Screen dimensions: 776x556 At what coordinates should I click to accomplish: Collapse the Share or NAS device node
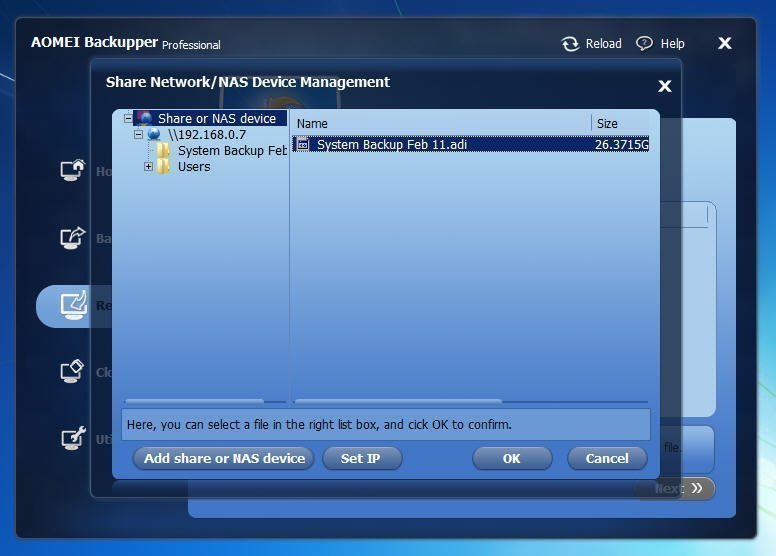(x=128, y=118)
